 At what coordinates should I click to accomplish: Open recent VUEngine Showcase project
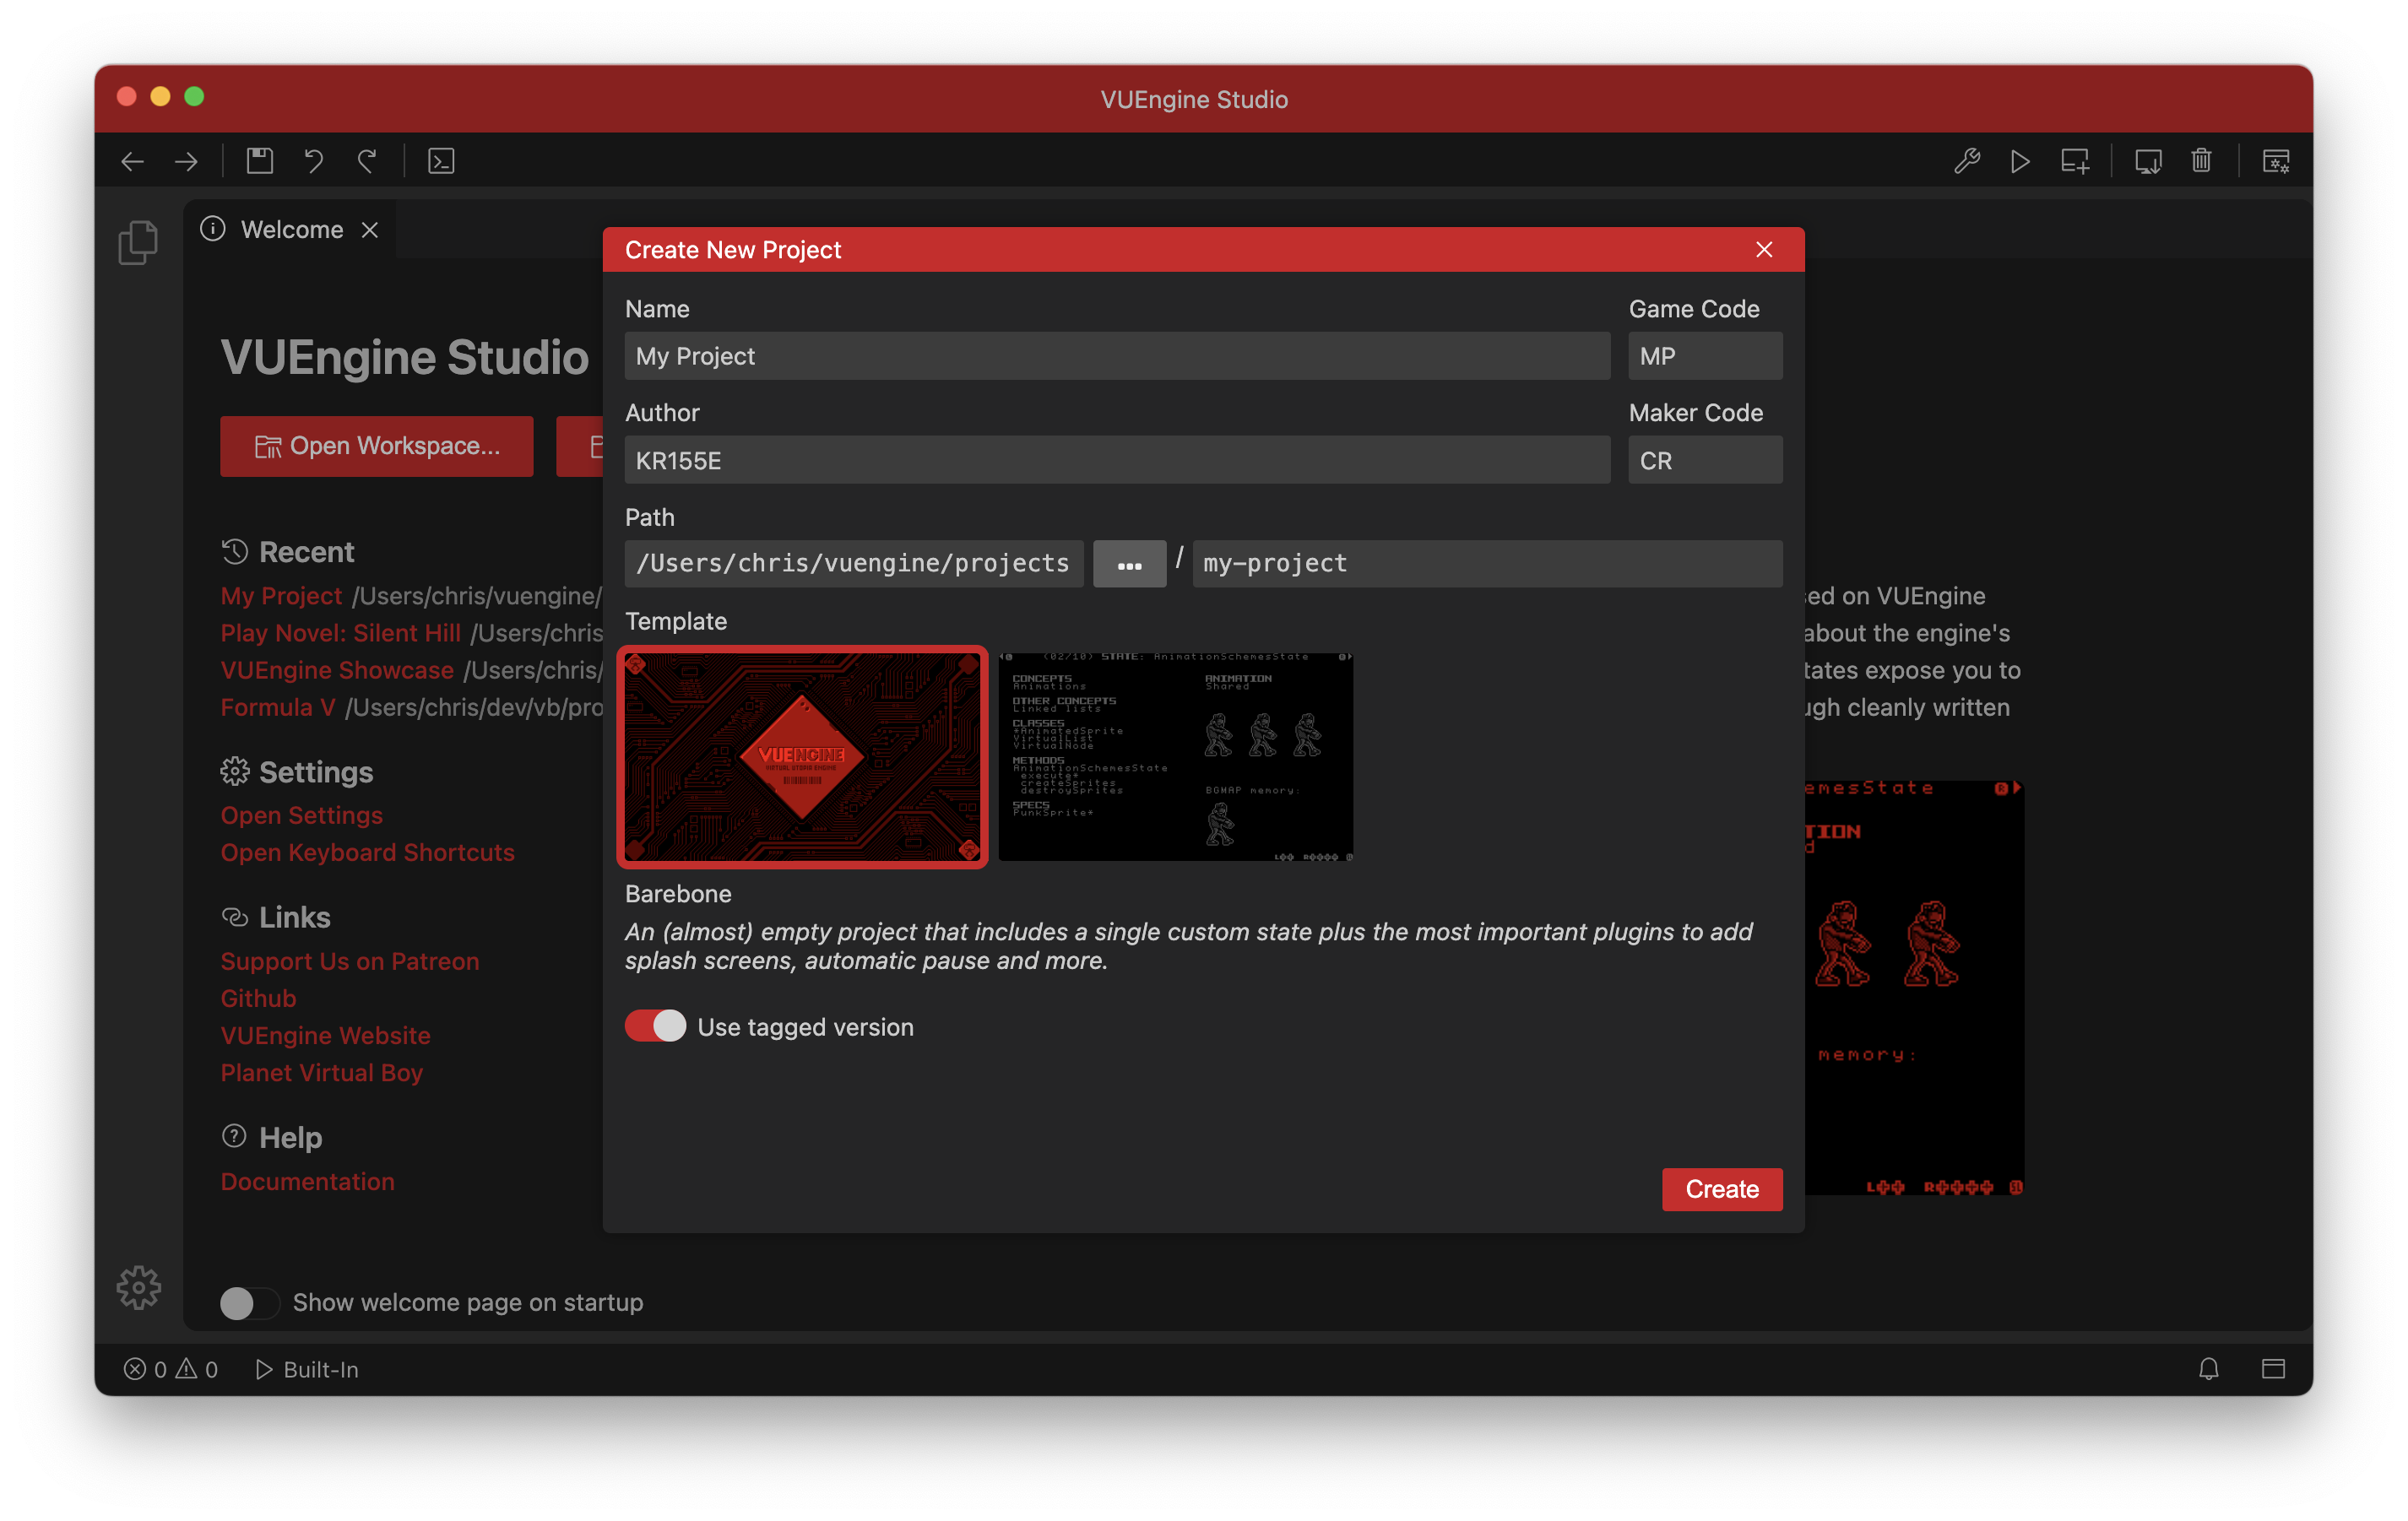tap(337, 670)
